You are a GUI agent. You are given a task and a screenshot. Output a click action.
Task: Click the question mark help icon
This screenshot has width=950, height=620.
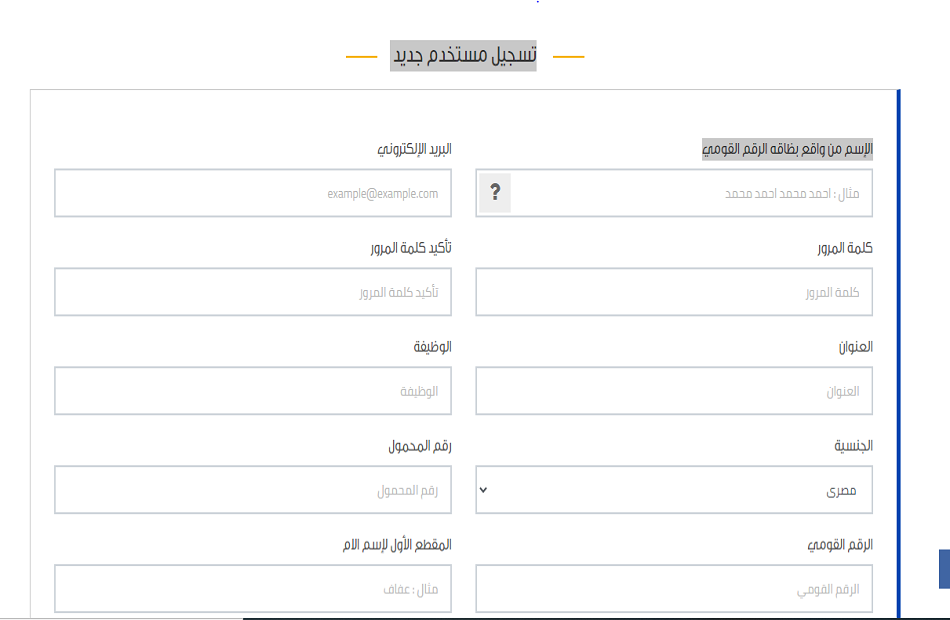495,193
